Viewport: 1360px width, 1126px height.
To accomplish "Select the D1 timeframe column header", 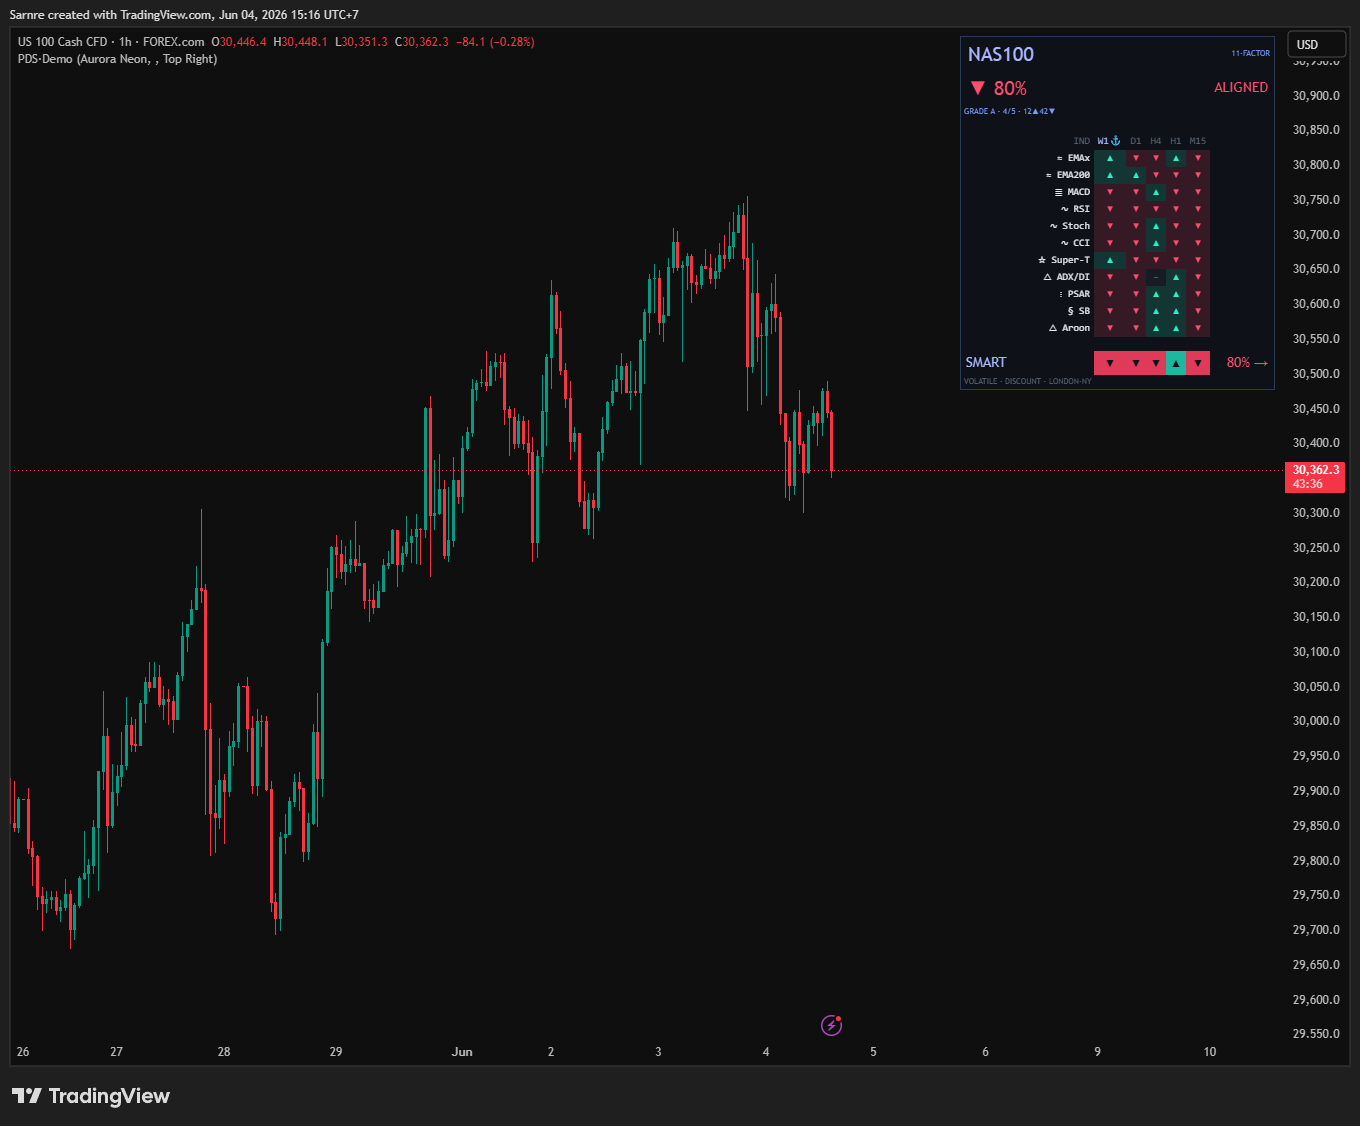I will pyautogui.click(x=1136, y=141).
